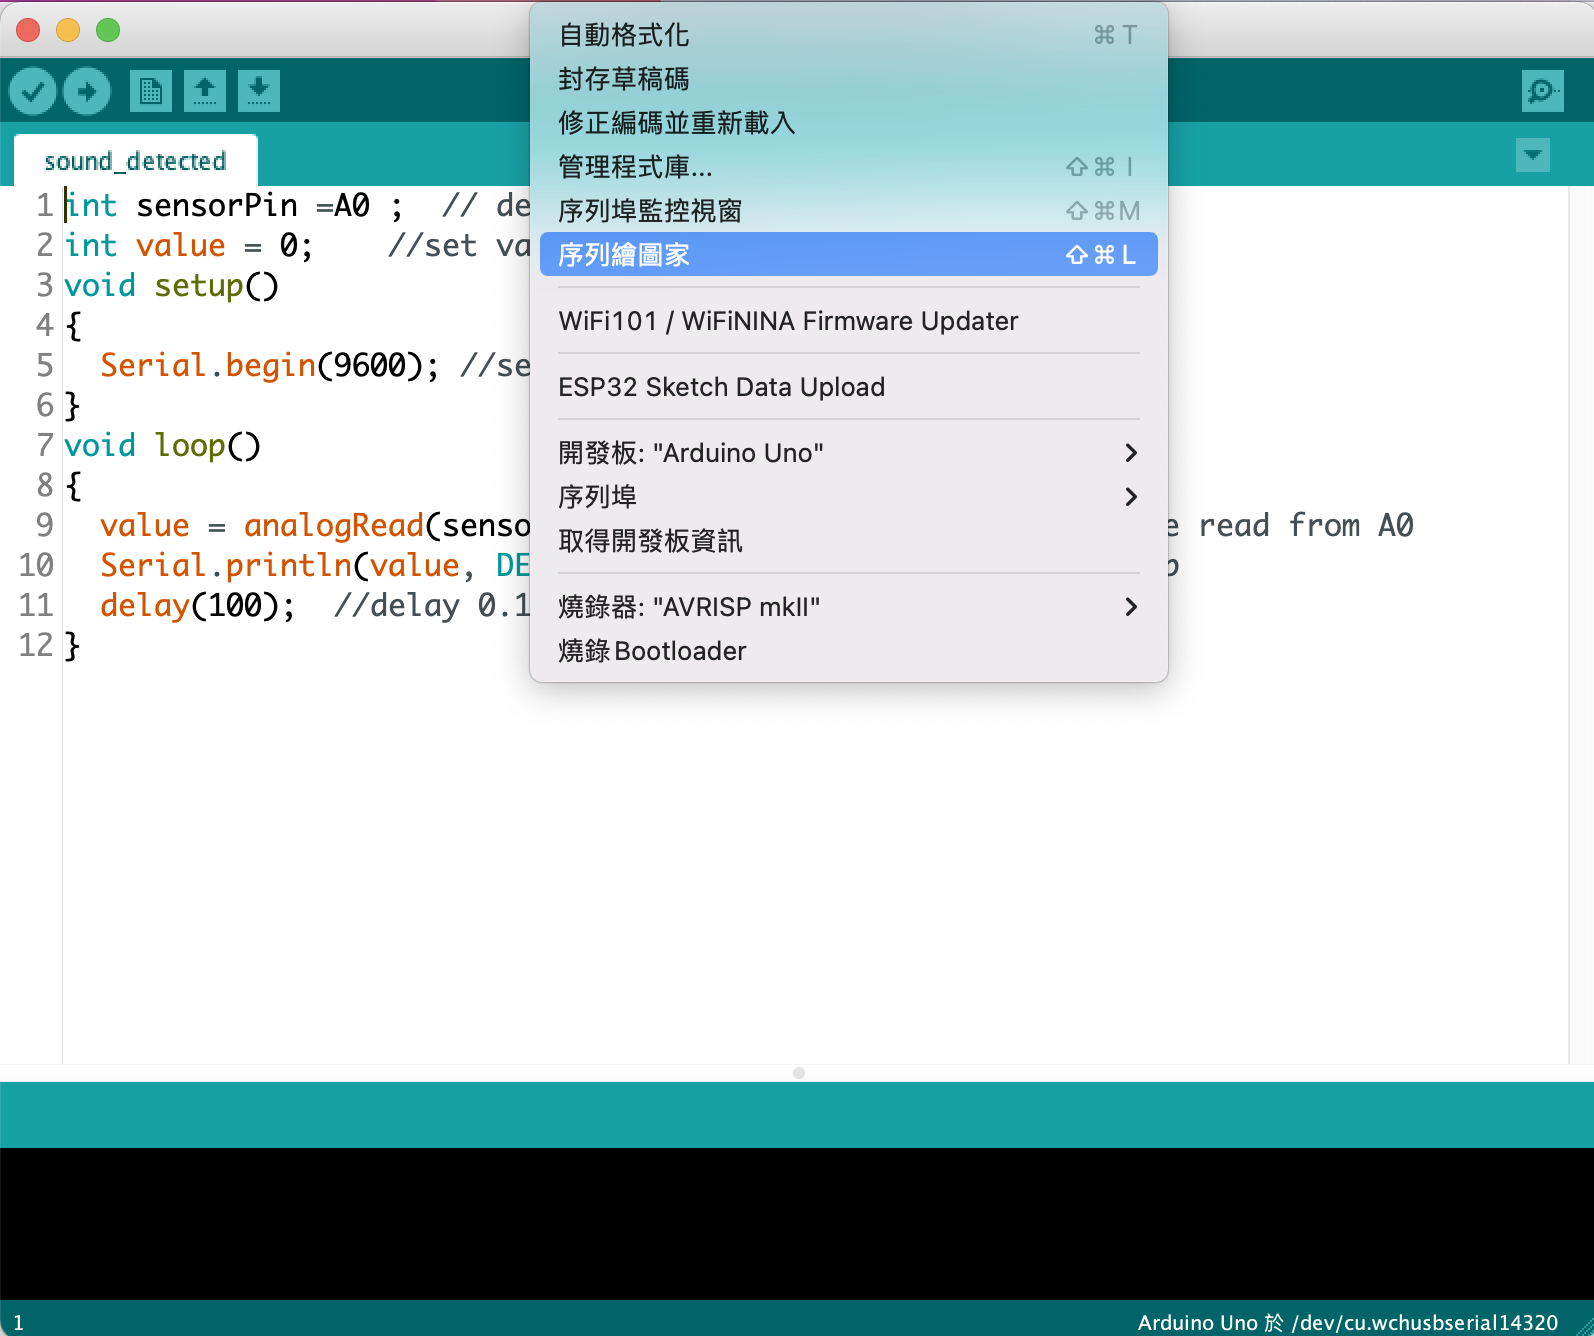Click line number 12 in the gutter
The height and width of the screenshot is (1336, 1594).
click(x=36, y=646)
